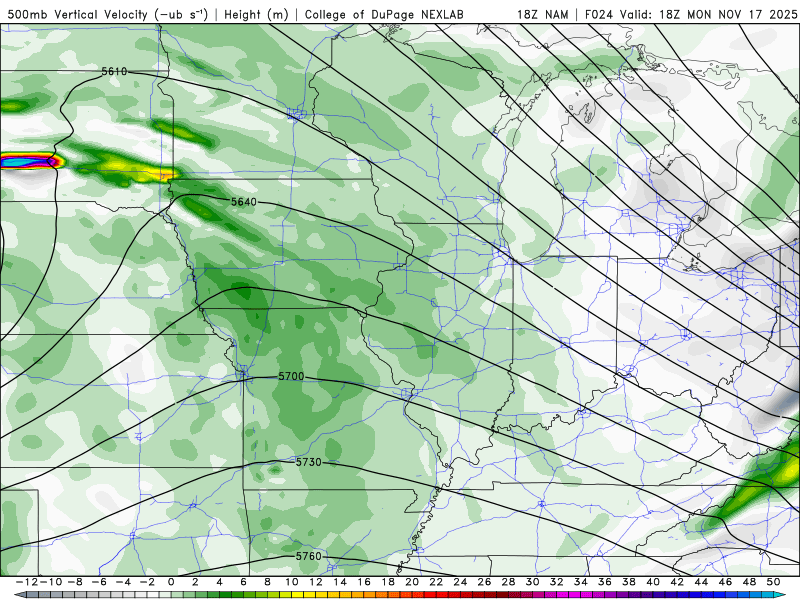Click the -8 color scale value
The width and height of the screenshot is (800, 600).
75,582
